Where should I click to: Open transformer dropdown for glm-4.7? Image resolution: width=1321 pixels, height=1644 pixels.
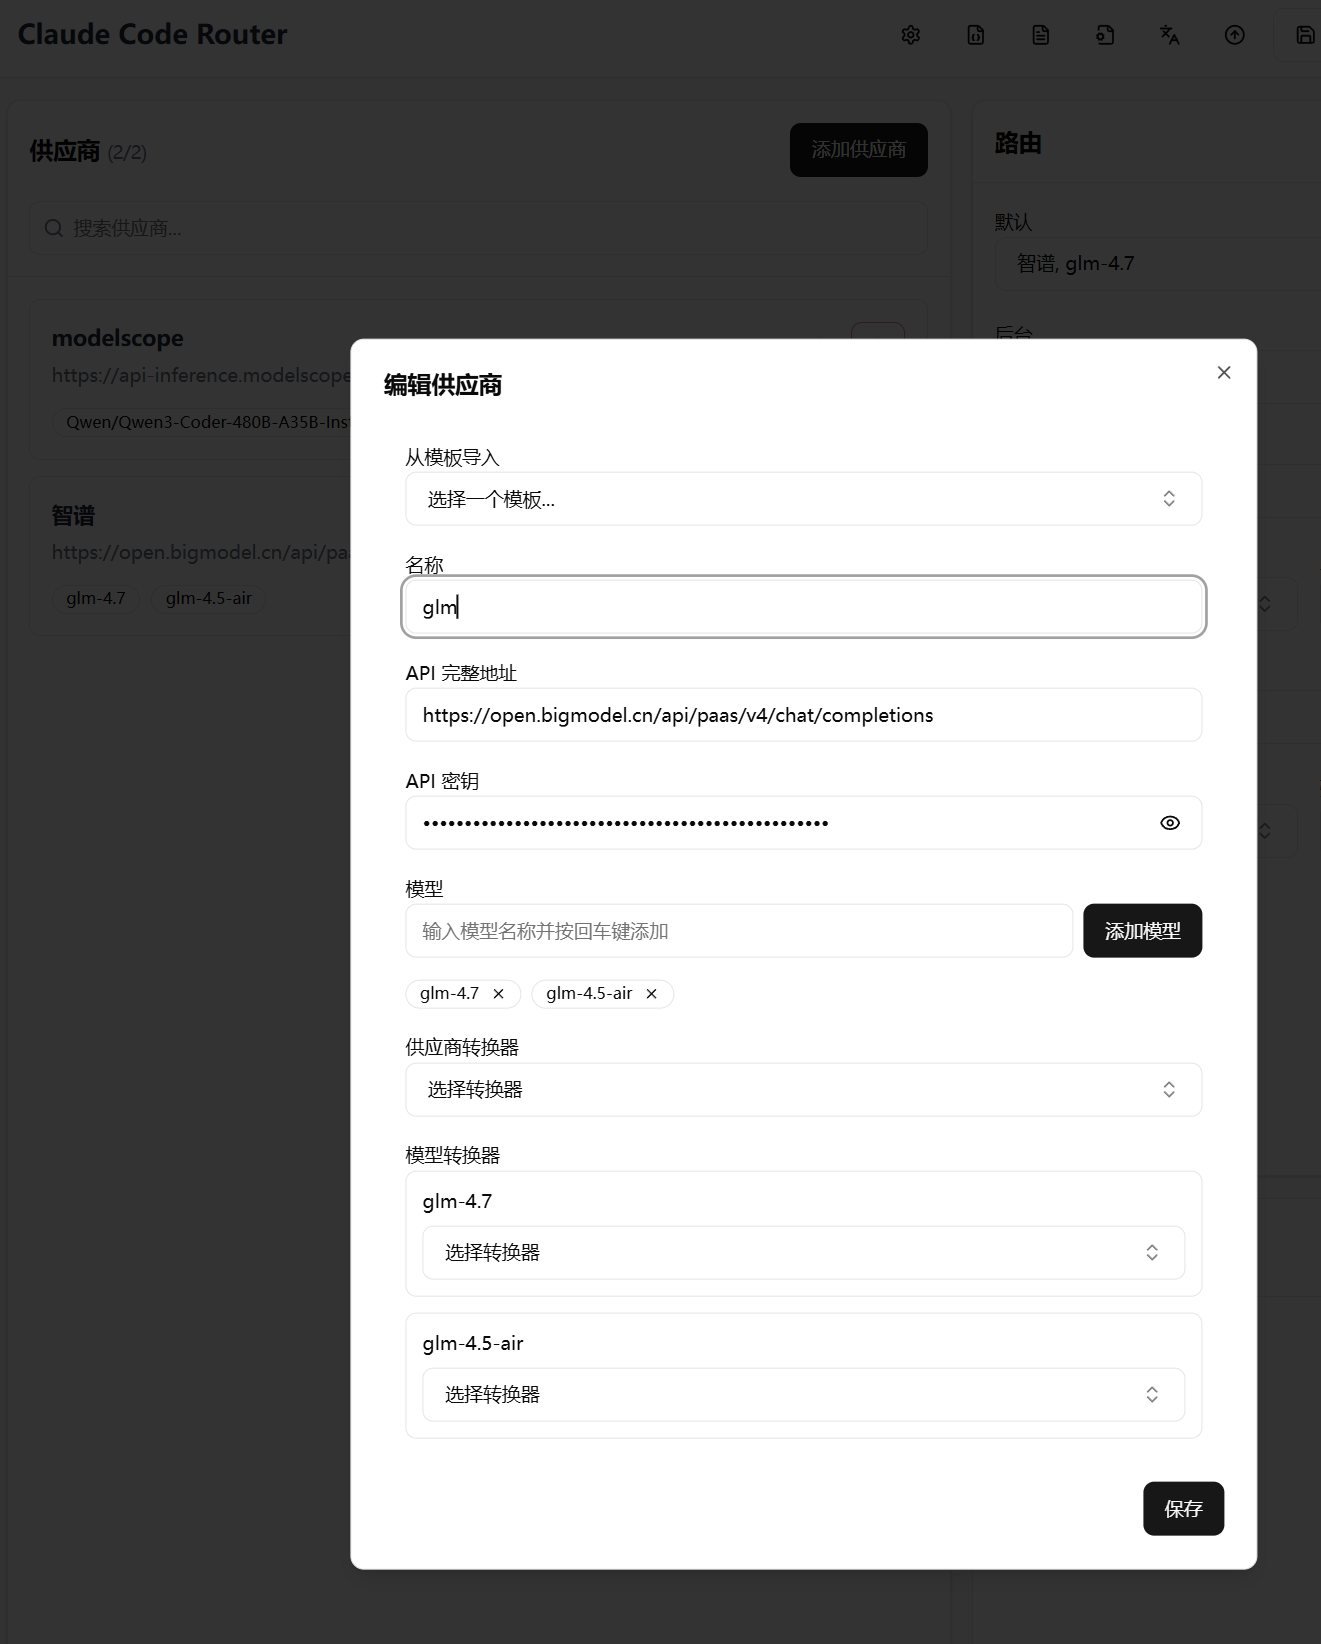804,1253
